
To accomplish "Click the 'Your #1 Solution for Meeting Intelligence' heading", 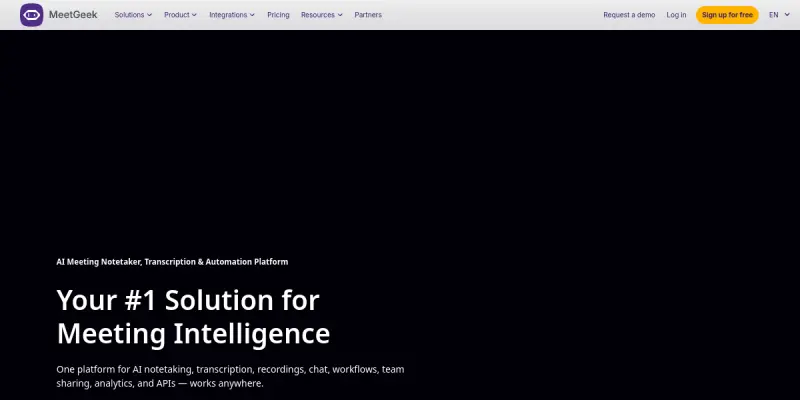I will [x=193, y=316].
